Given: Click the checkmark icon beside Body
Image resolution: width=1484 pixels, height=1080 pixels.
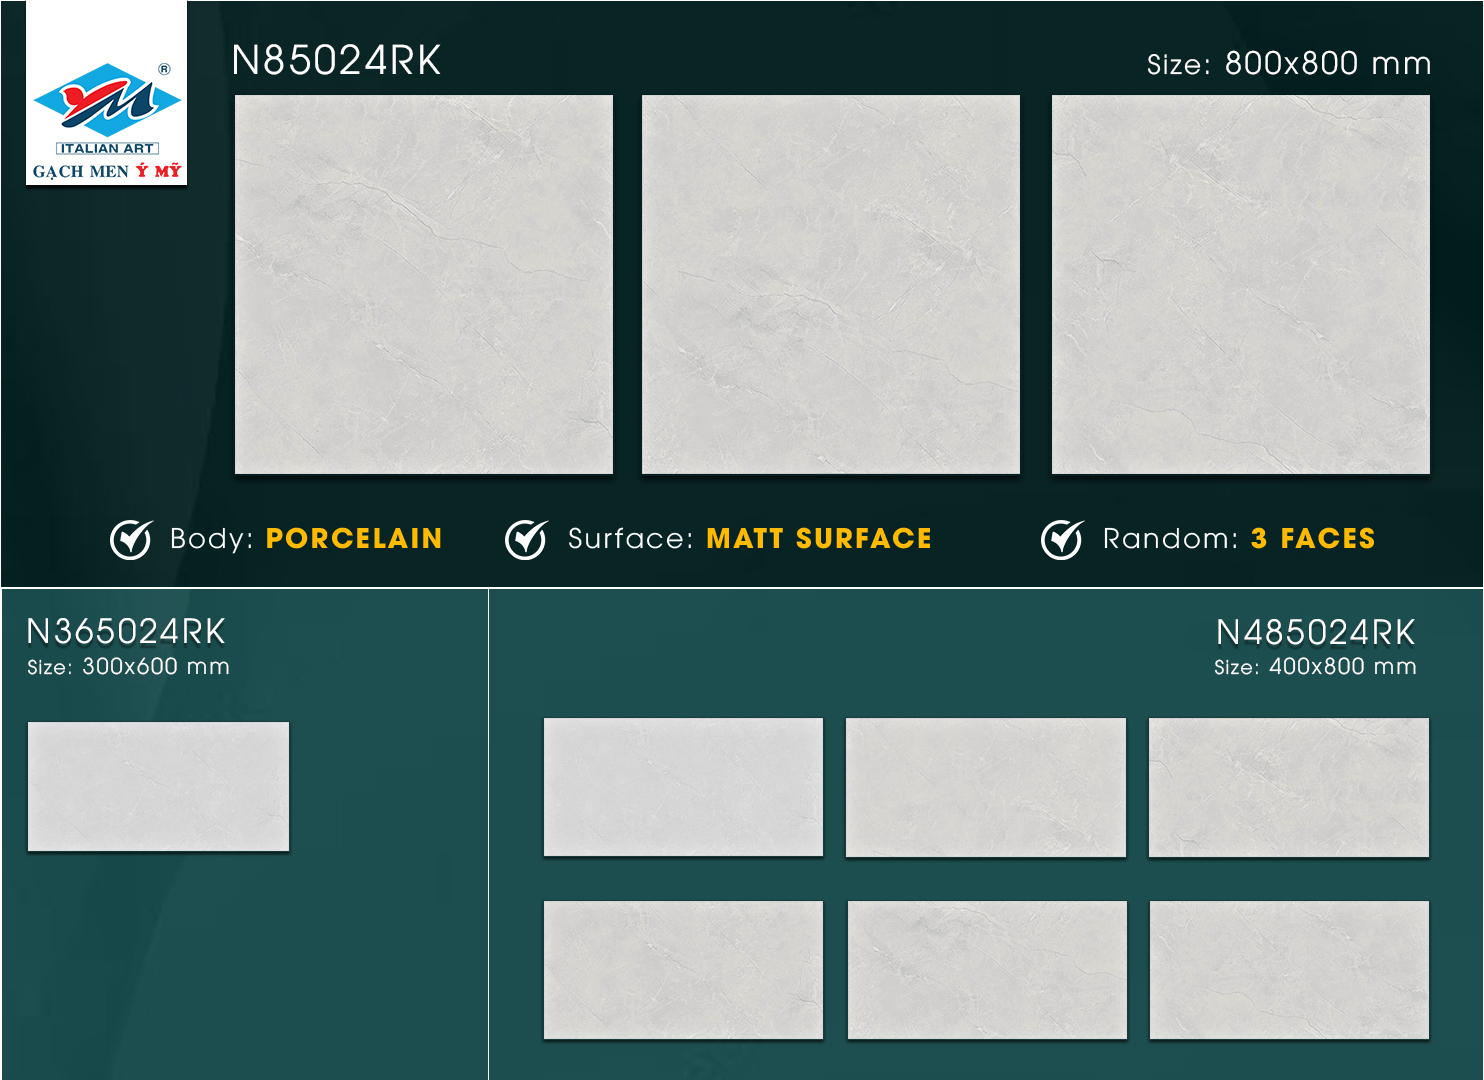Looking at the screenshot, I should pyautogui.click(x=130, y=540).
